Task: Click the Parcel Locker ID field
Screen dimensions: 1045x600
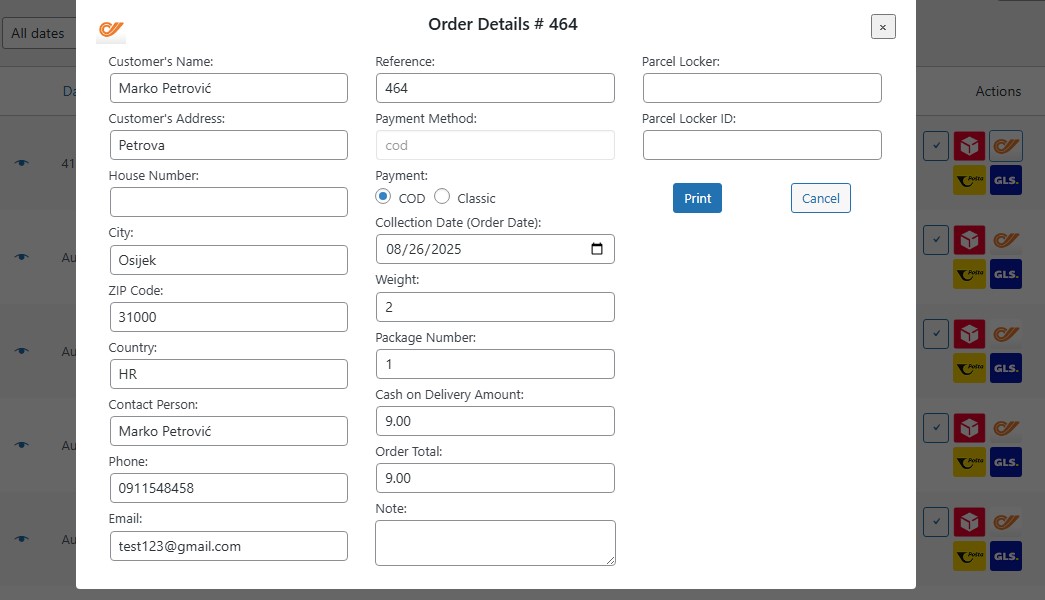Action: (762, 145)
